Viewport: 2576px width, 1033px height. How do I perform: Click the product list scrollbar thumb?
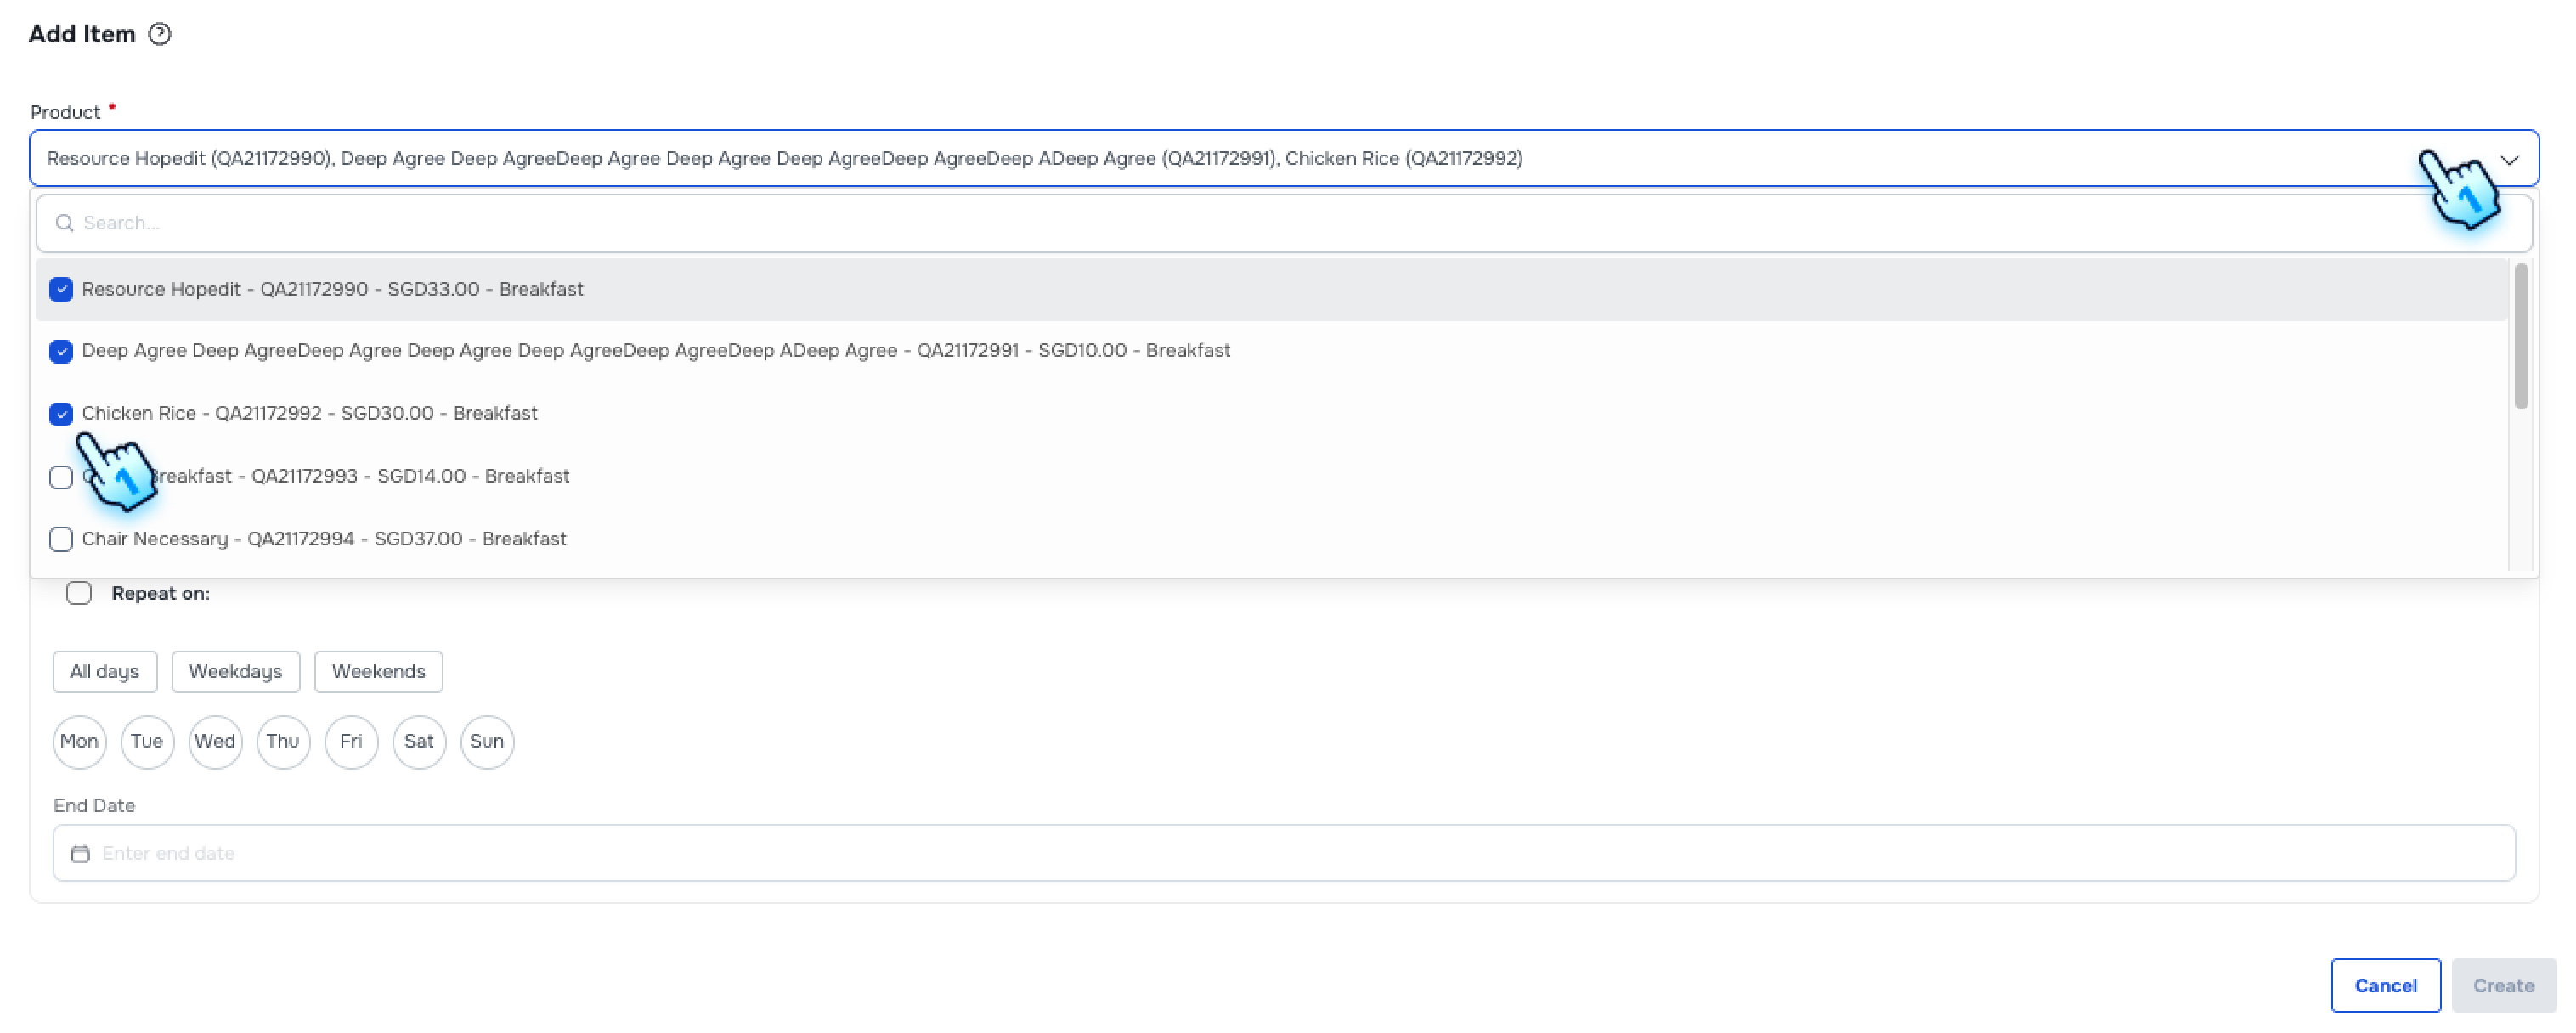2521,335
